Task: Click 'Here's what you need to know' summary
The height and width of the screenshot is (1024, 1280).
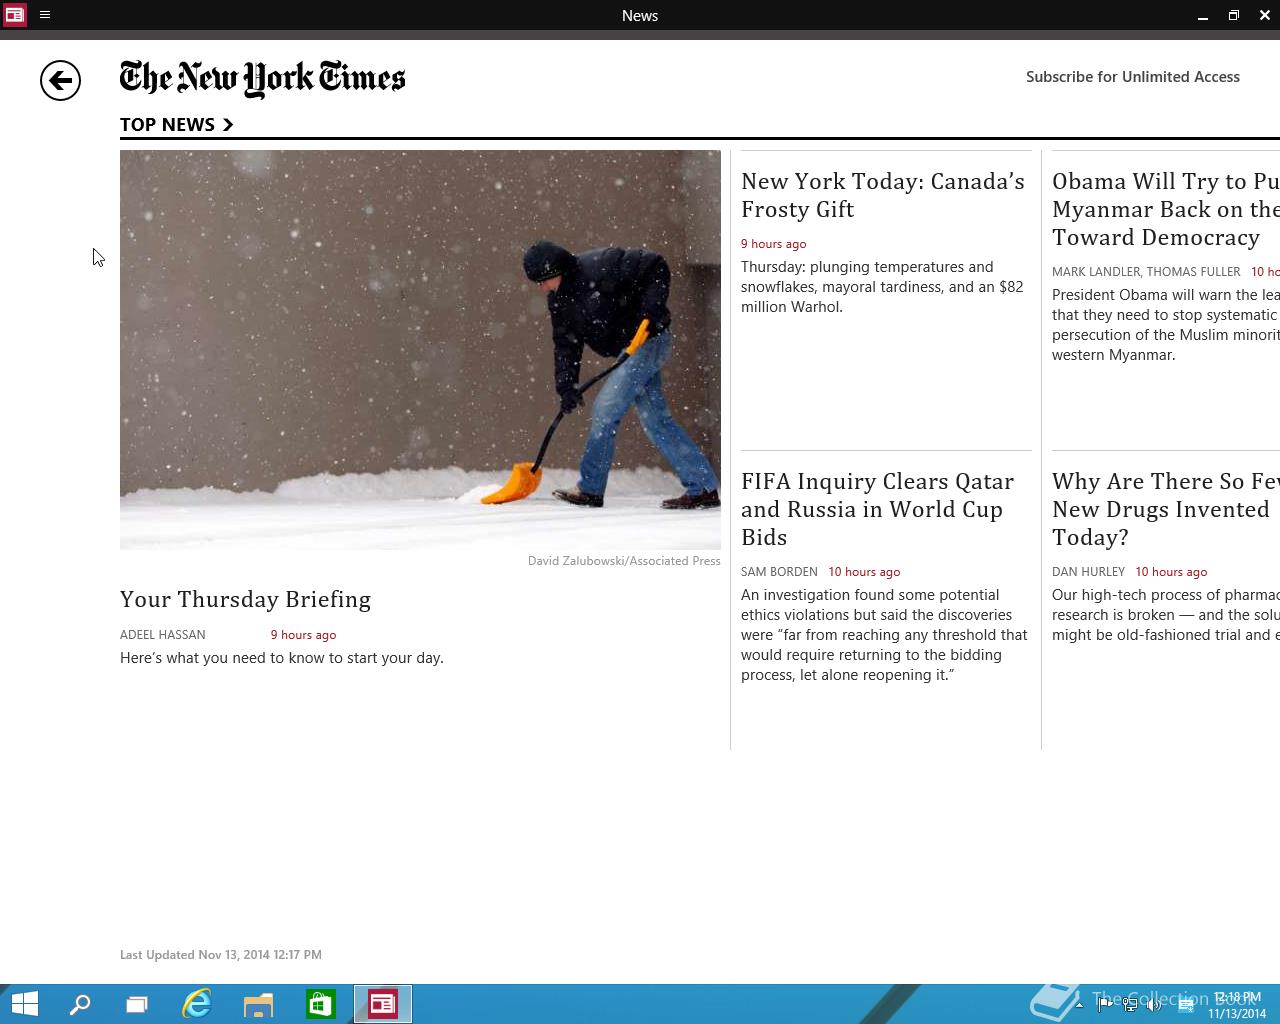Action: pos(282,658)
